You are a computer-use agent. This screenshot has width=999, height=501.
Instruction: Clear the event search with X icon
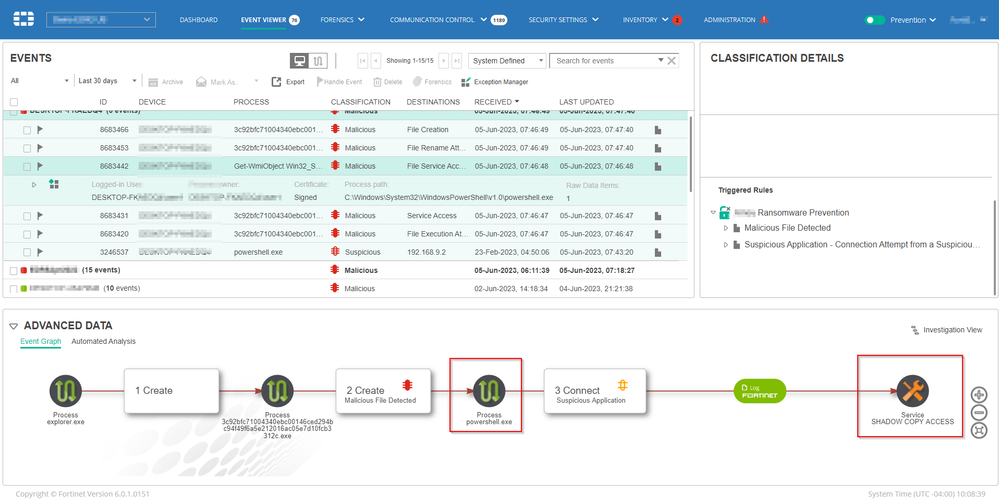pyautogui.click(x=671, y=61)
